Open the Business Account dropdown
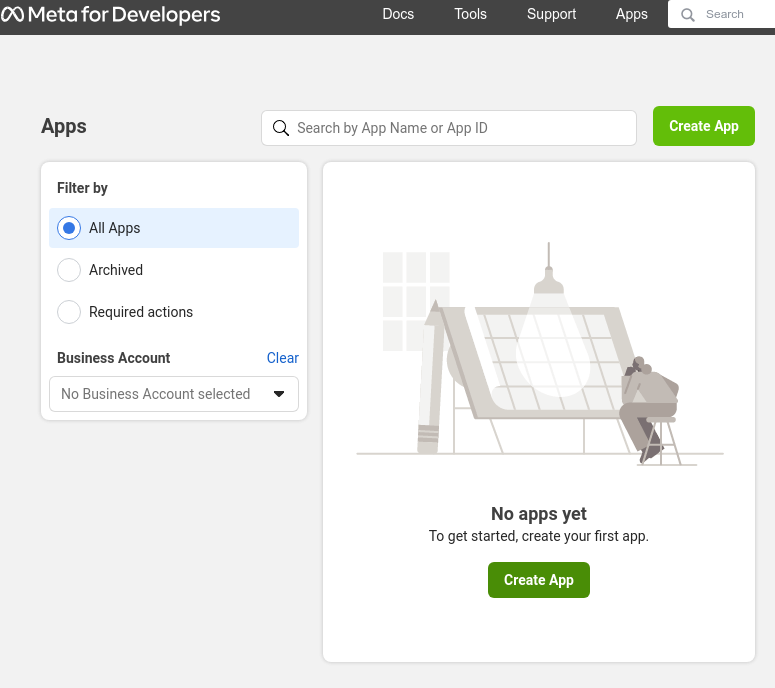 coord(174,394)
